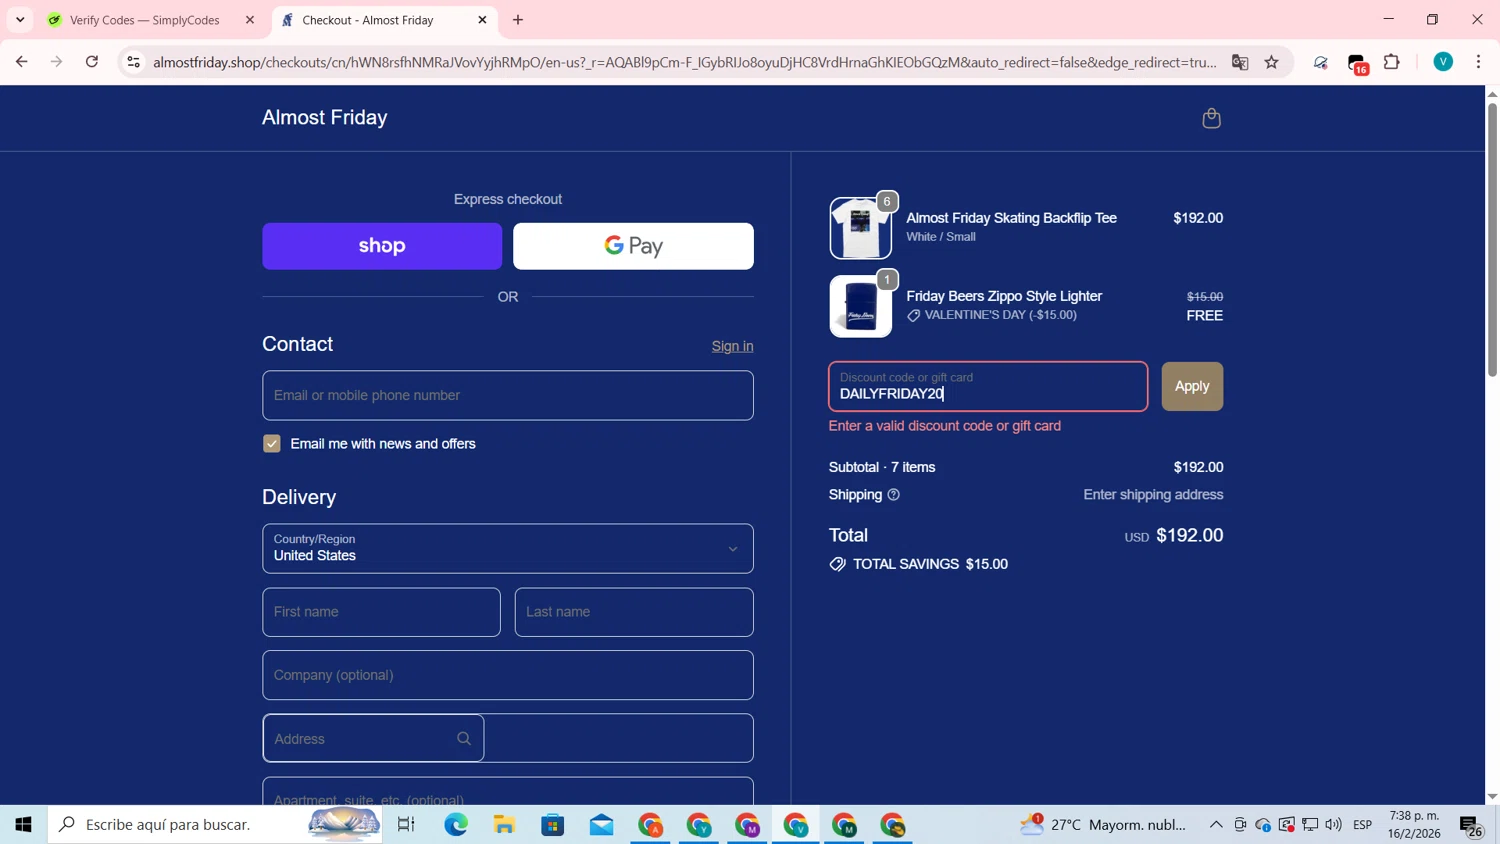Click the taskbar clock showing 7:38 p. m.

coord(1414,825)
